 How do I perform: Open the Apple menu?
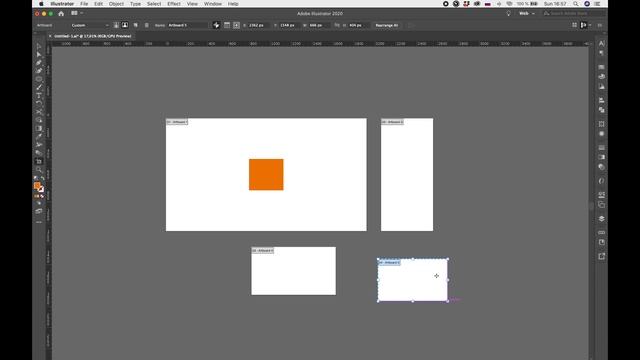coord(41,4)
